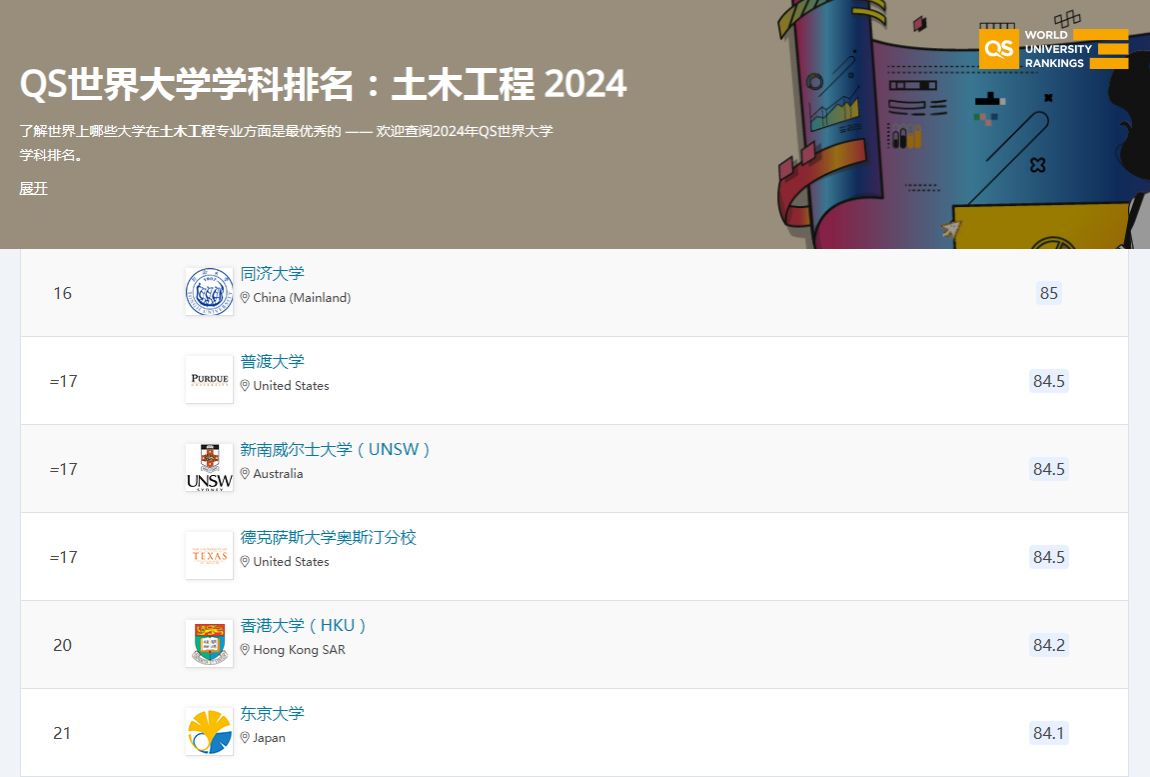Click the =17 rank in UNSW row
1150x777 pixels.
[63, 470]
